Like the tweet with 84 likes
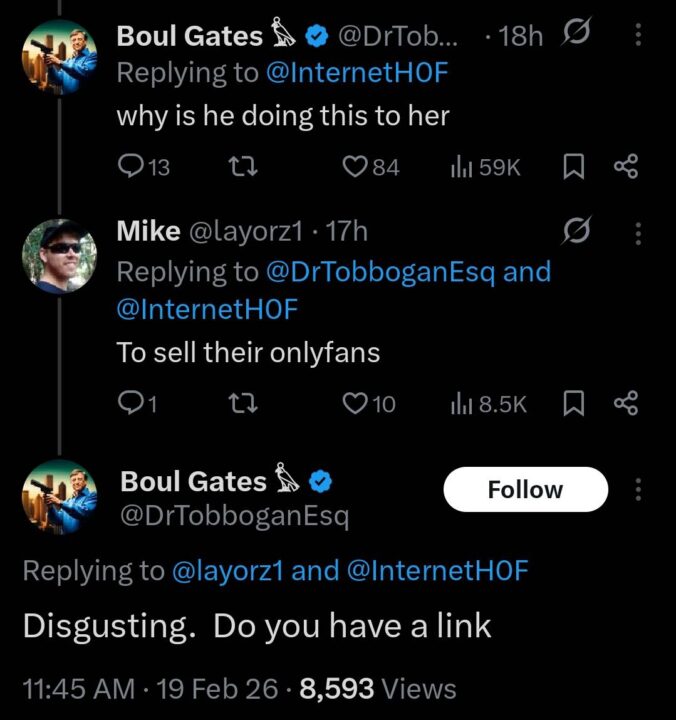Image resolution: width=676 pixels, height=720 pixels. coord(354,168)
